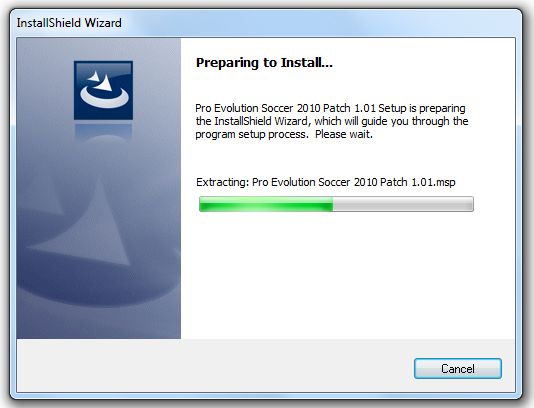Select the Extracting file name label
Viewport: 534px width, 408px height.
click(326, 182)
